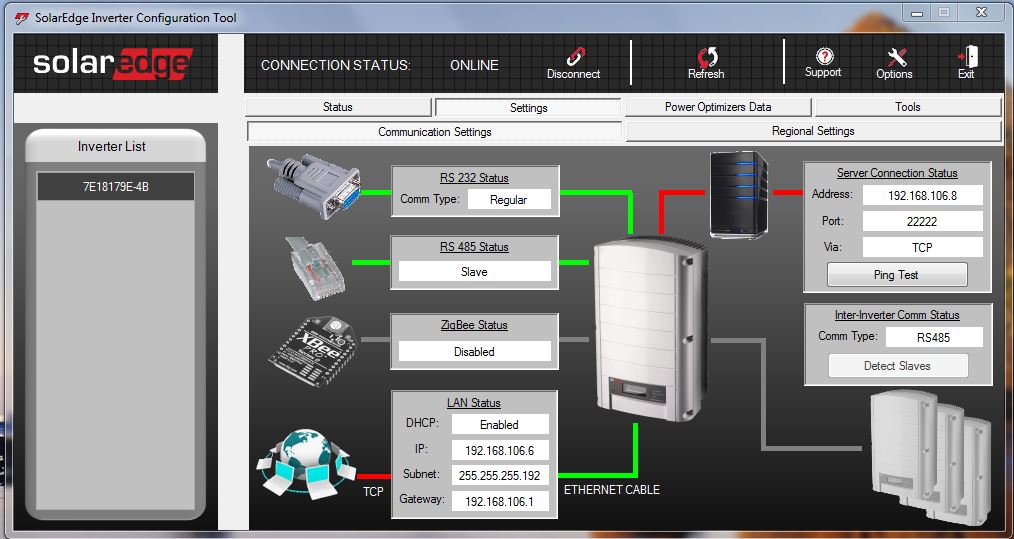Open the RS 232 Status link

[474, 178]
